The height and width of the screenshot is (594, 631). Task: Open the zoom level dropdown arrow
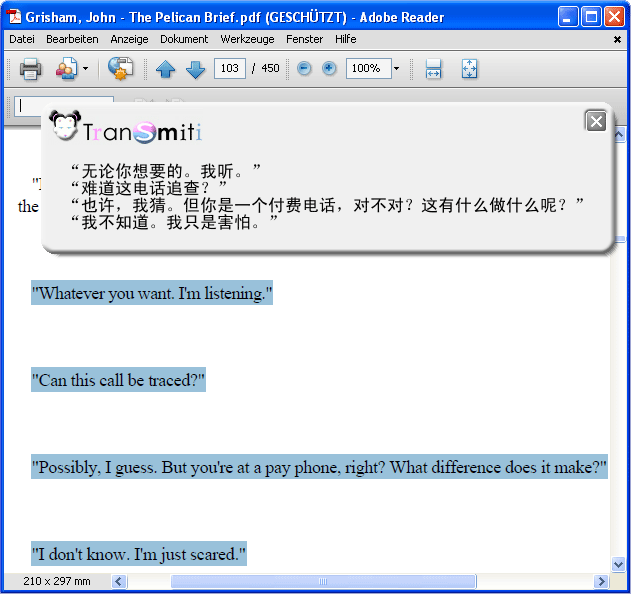point(396,68)
